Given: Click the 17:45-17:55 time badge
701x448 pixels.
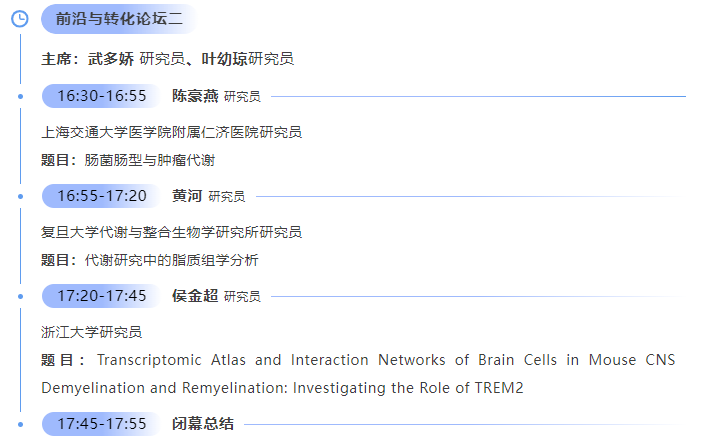Looking at the screenshot, I should click(x=102, y=424).
